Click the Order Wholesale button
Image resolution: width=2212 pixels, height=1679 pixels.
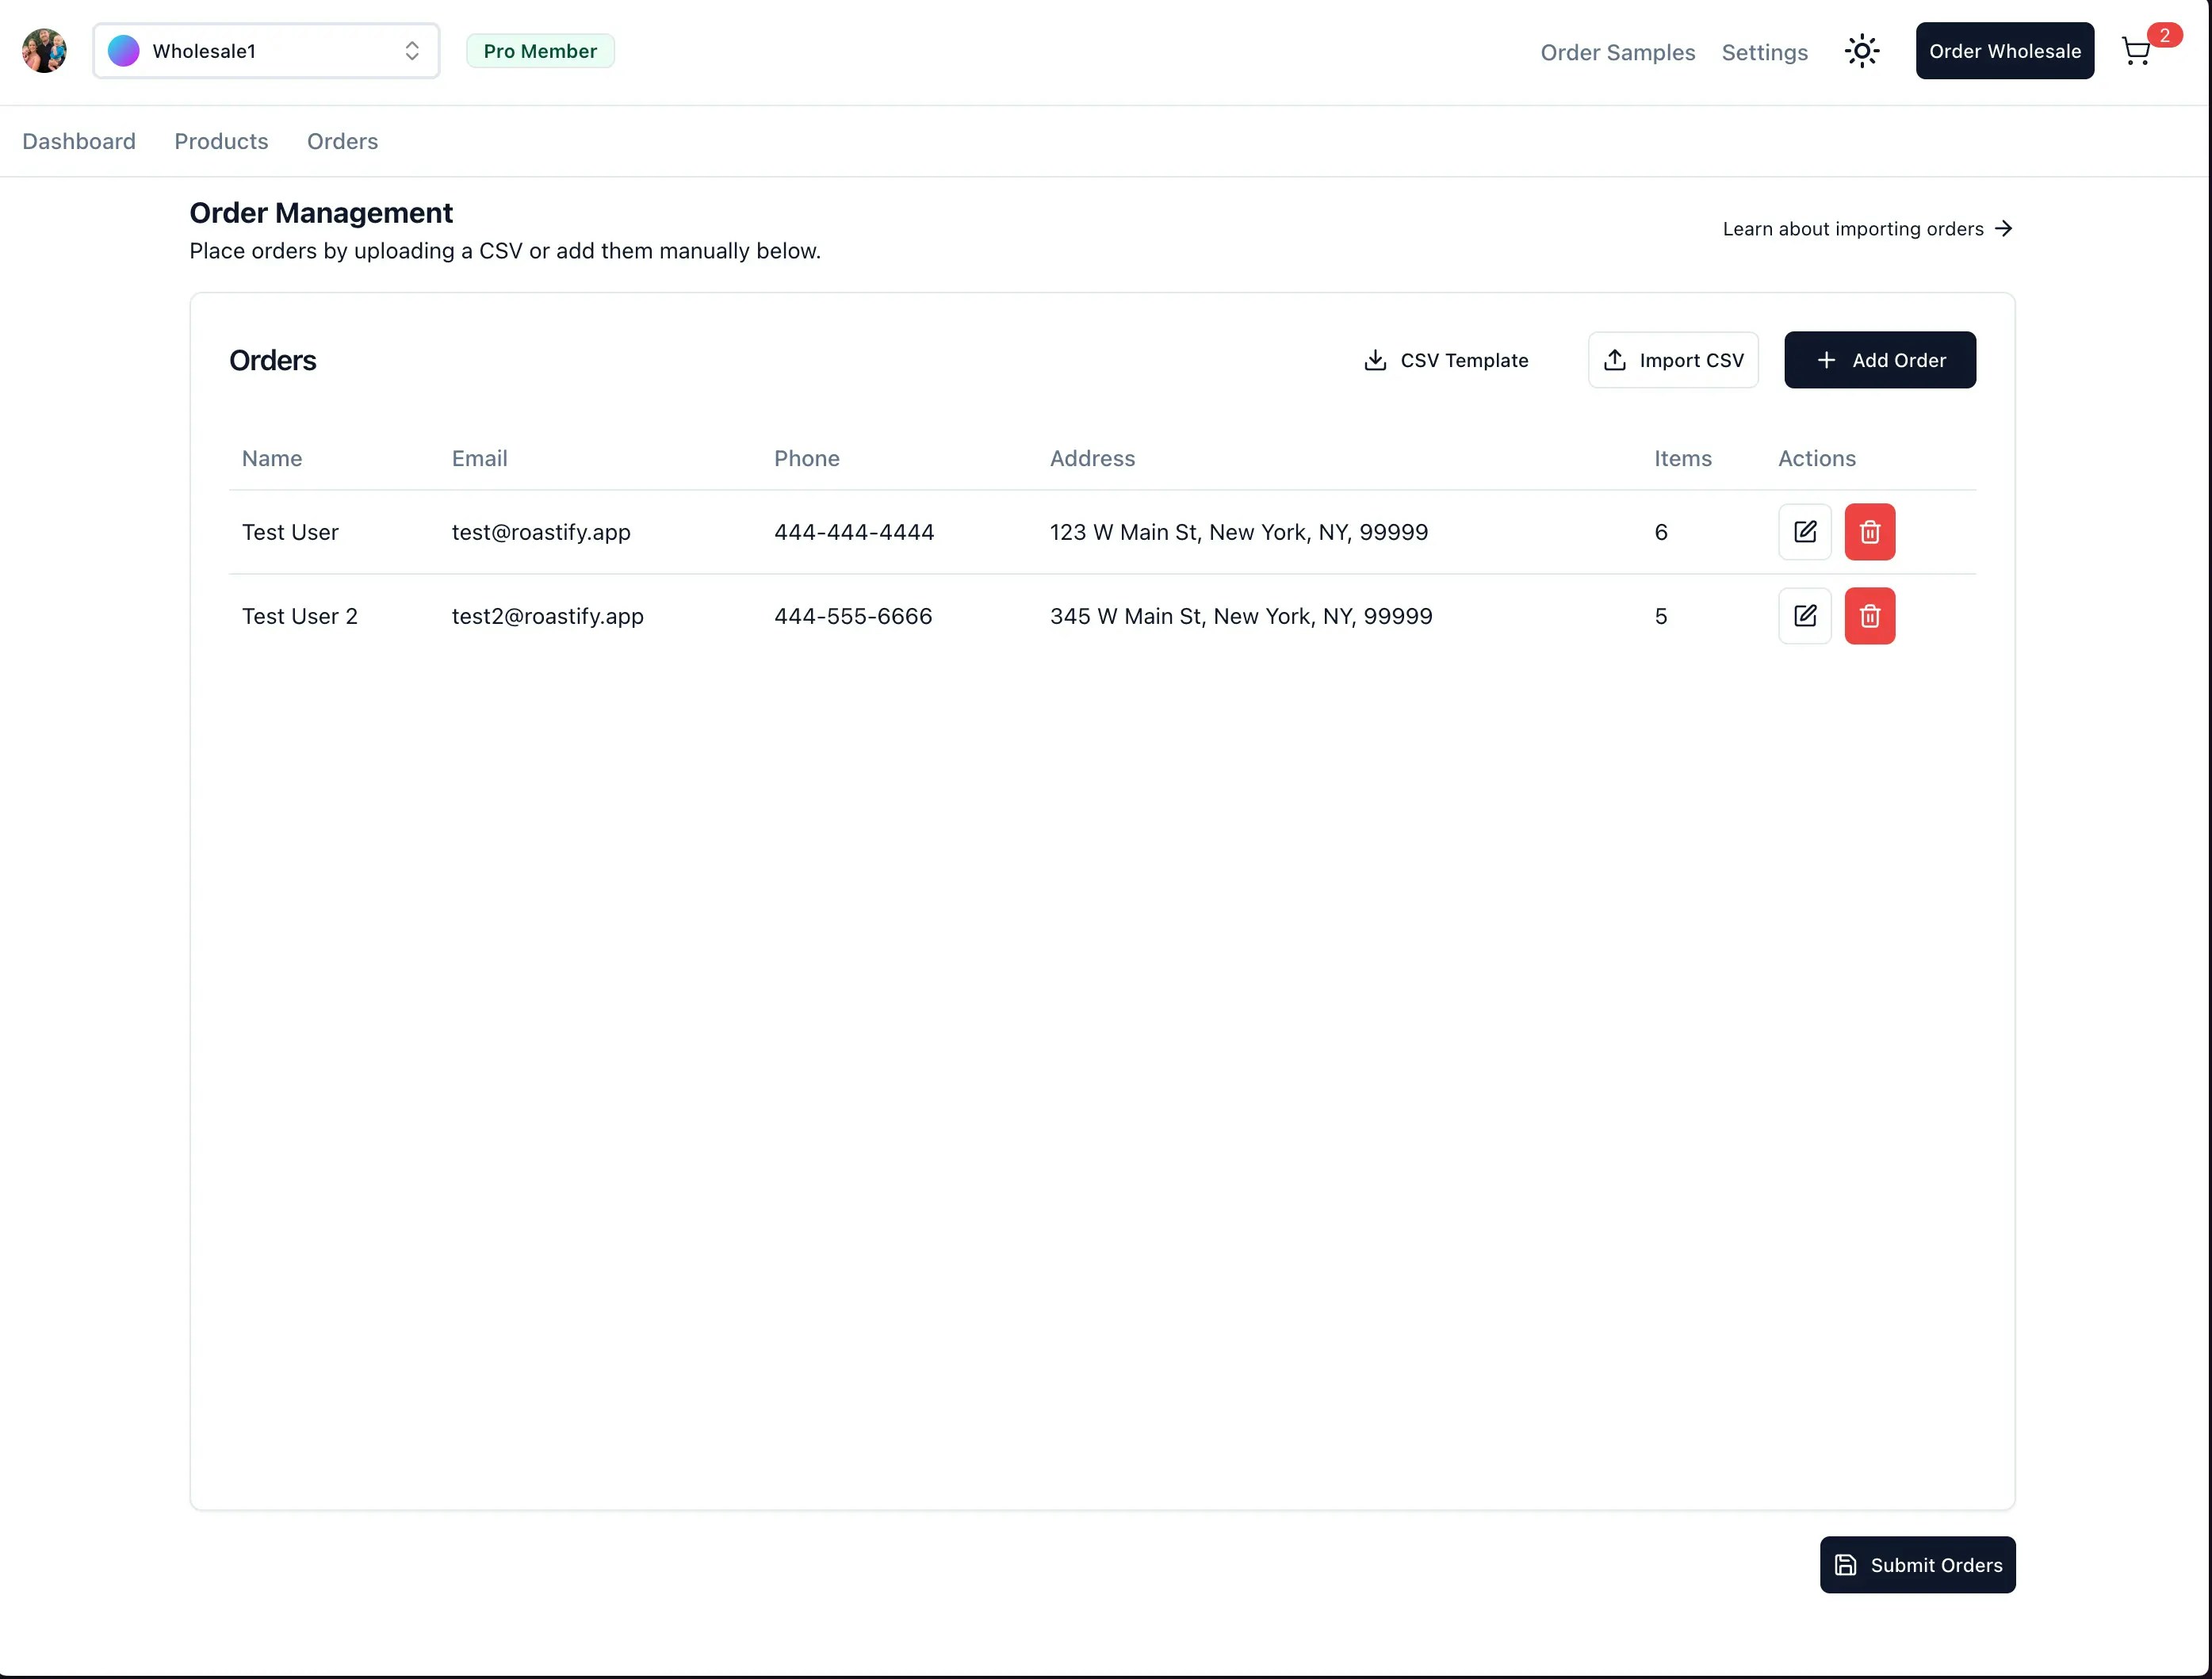2004,50
